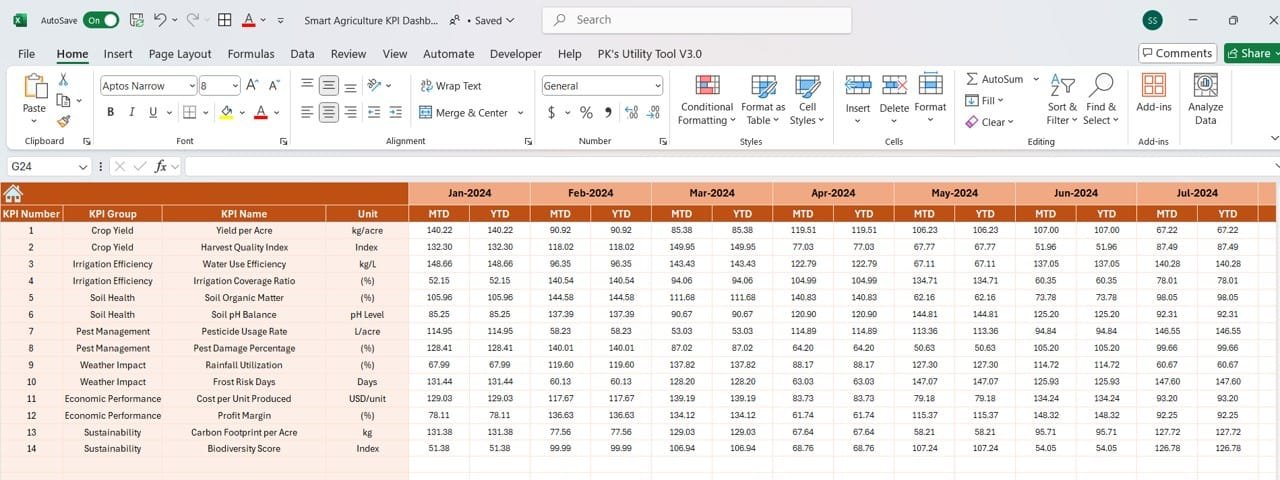Apply yellow Fill Color
The image size is (1280, 480).
coord(227,112)
